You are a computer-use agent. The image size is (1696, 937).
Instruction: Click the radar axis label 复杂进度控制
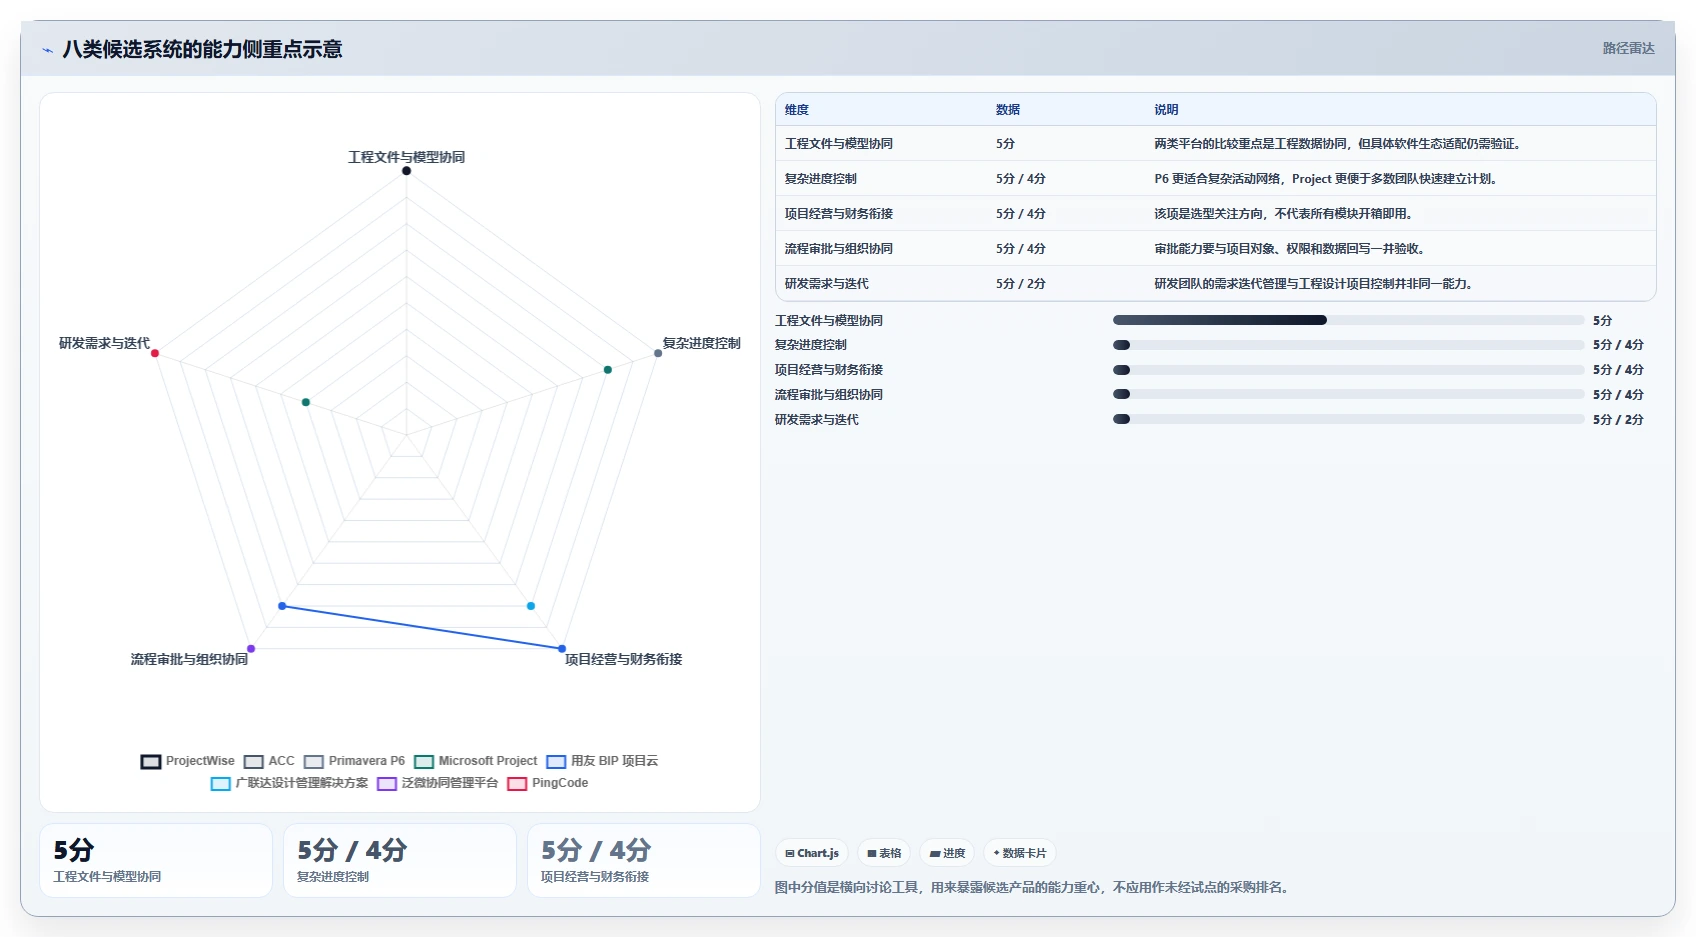click(702, 343)
